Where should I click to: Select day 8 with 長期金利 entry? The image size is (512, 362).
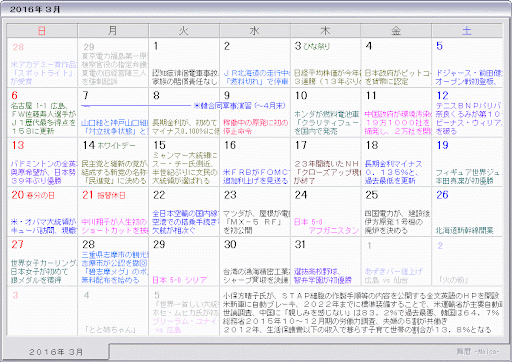184,112
